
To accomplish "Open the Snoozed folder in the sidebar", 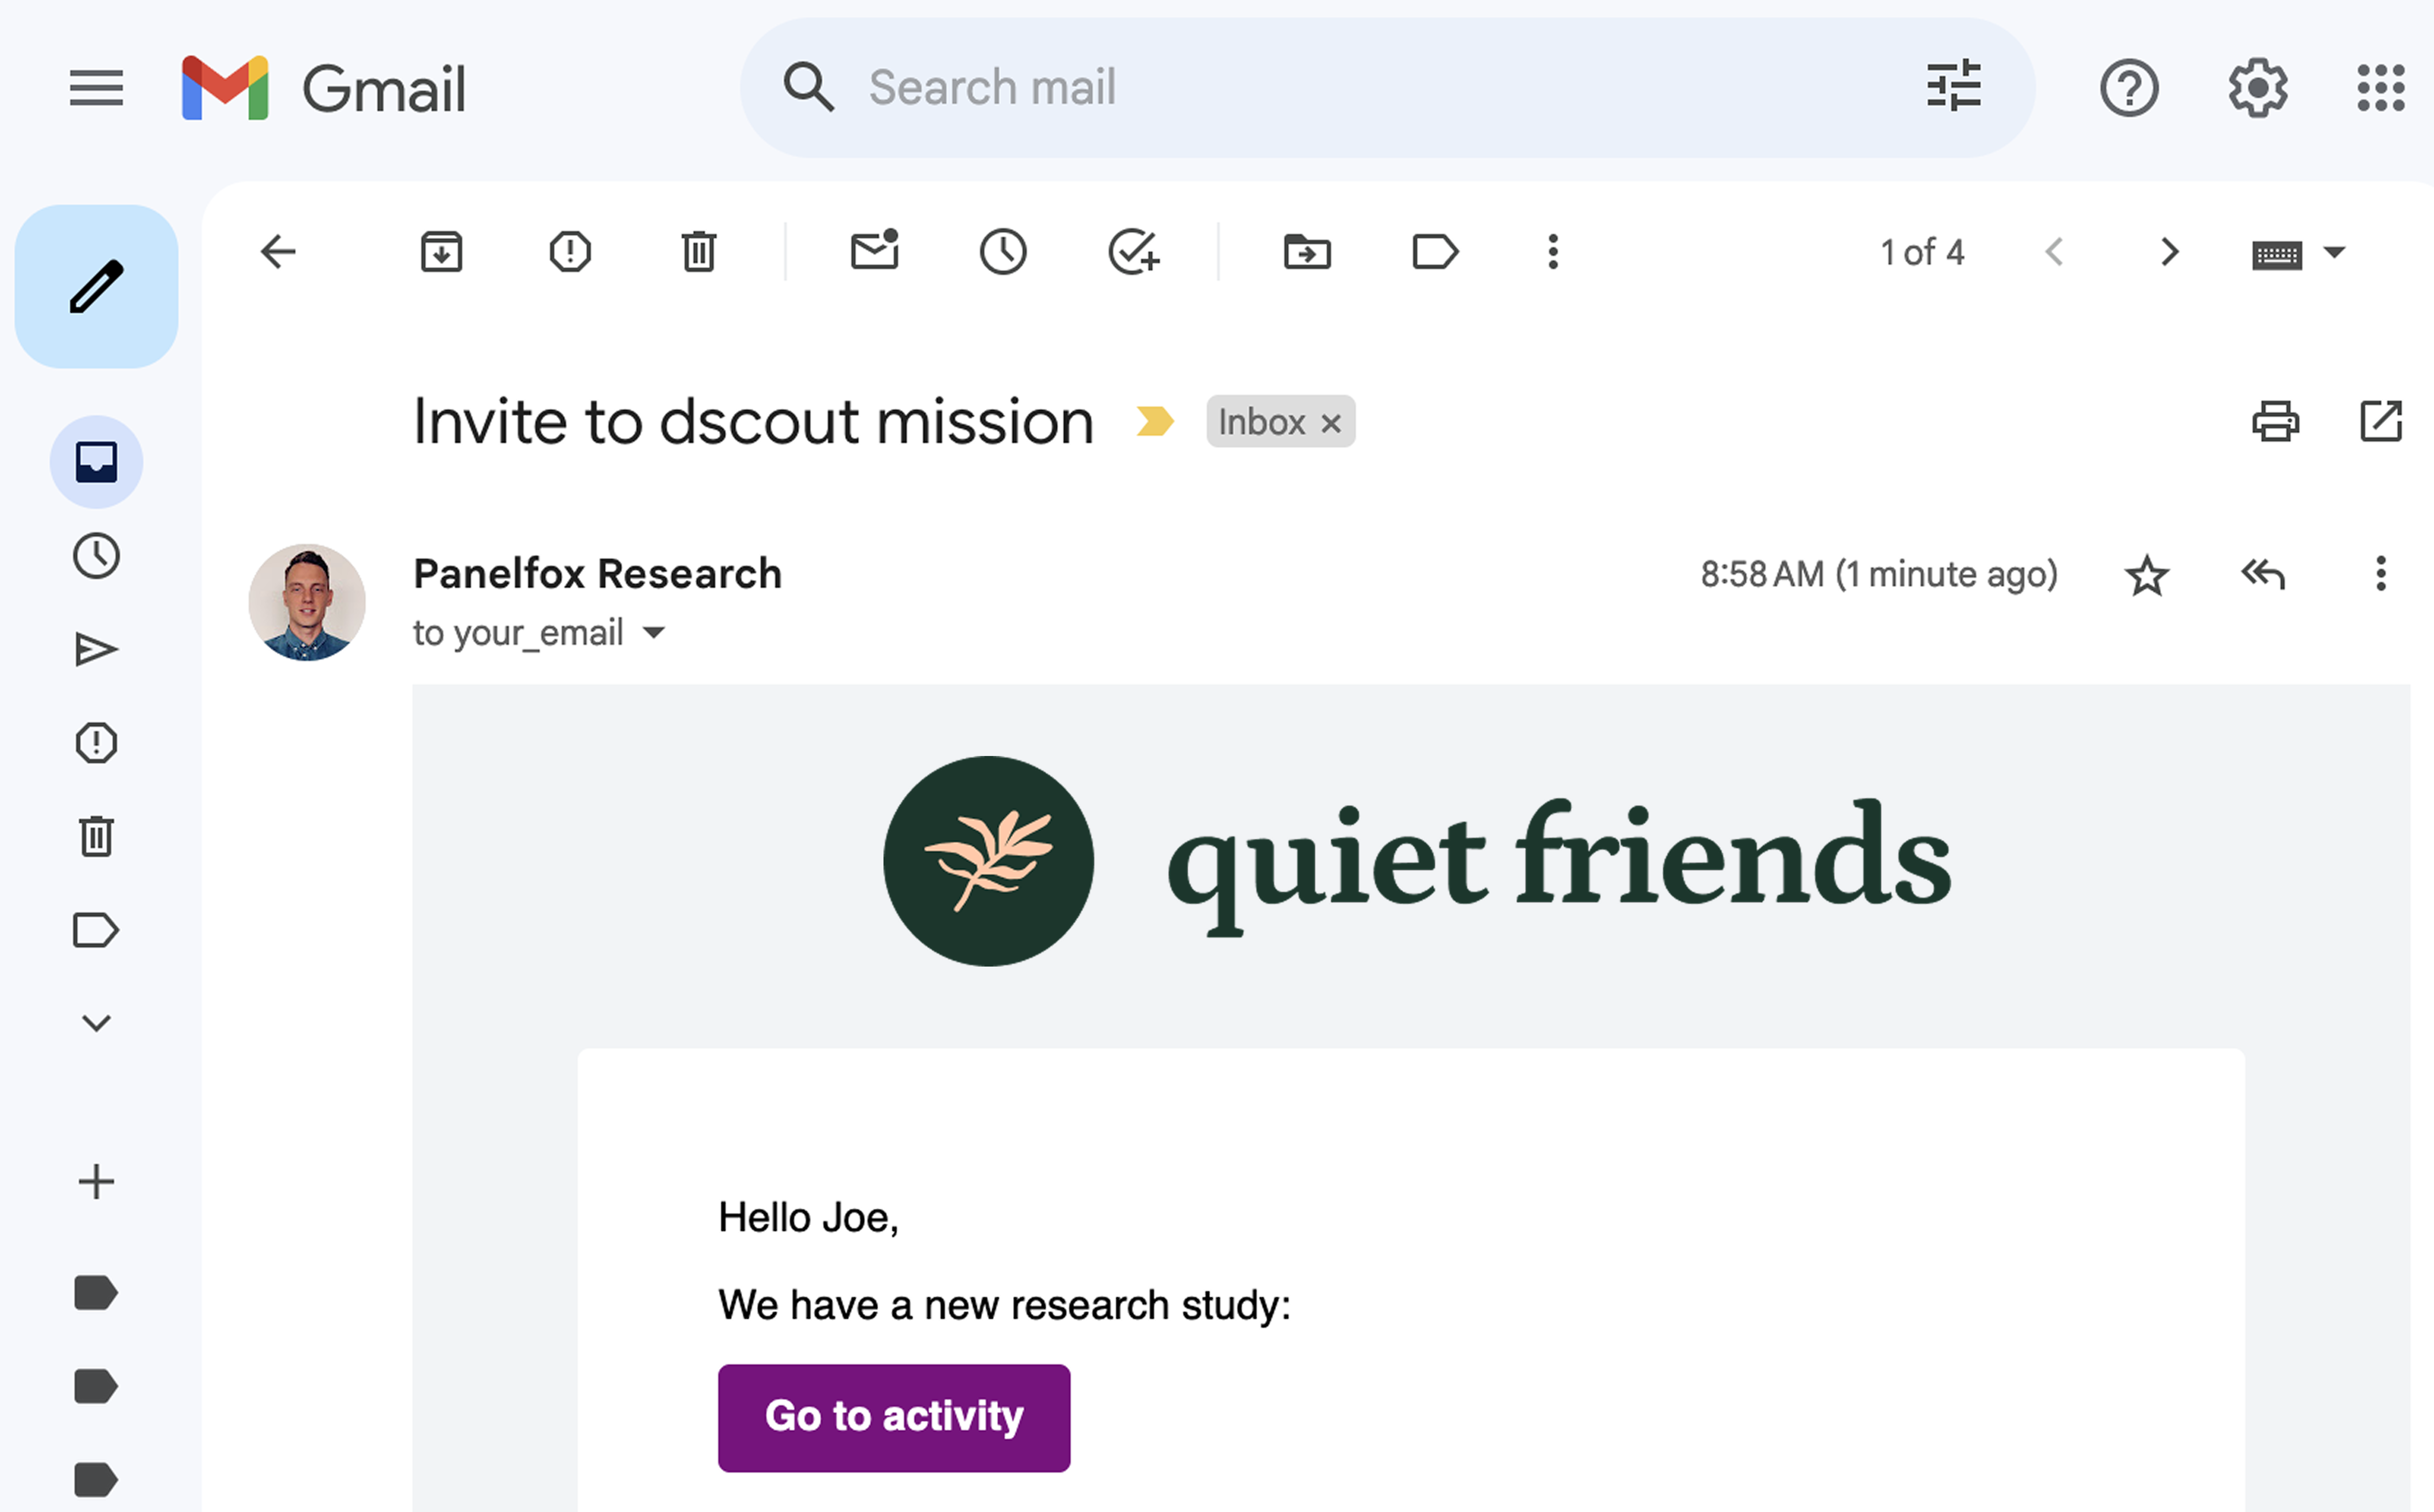I will [x=96, y=556].
